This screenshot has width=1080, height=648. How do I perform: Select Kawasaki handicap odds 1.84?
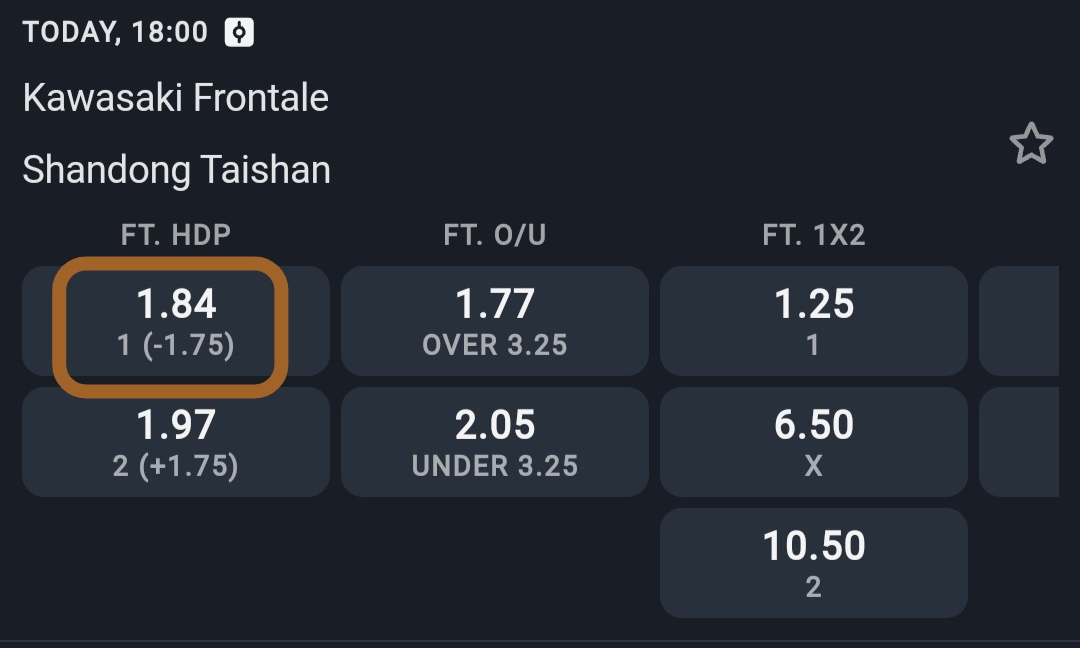tap(175, 320)
